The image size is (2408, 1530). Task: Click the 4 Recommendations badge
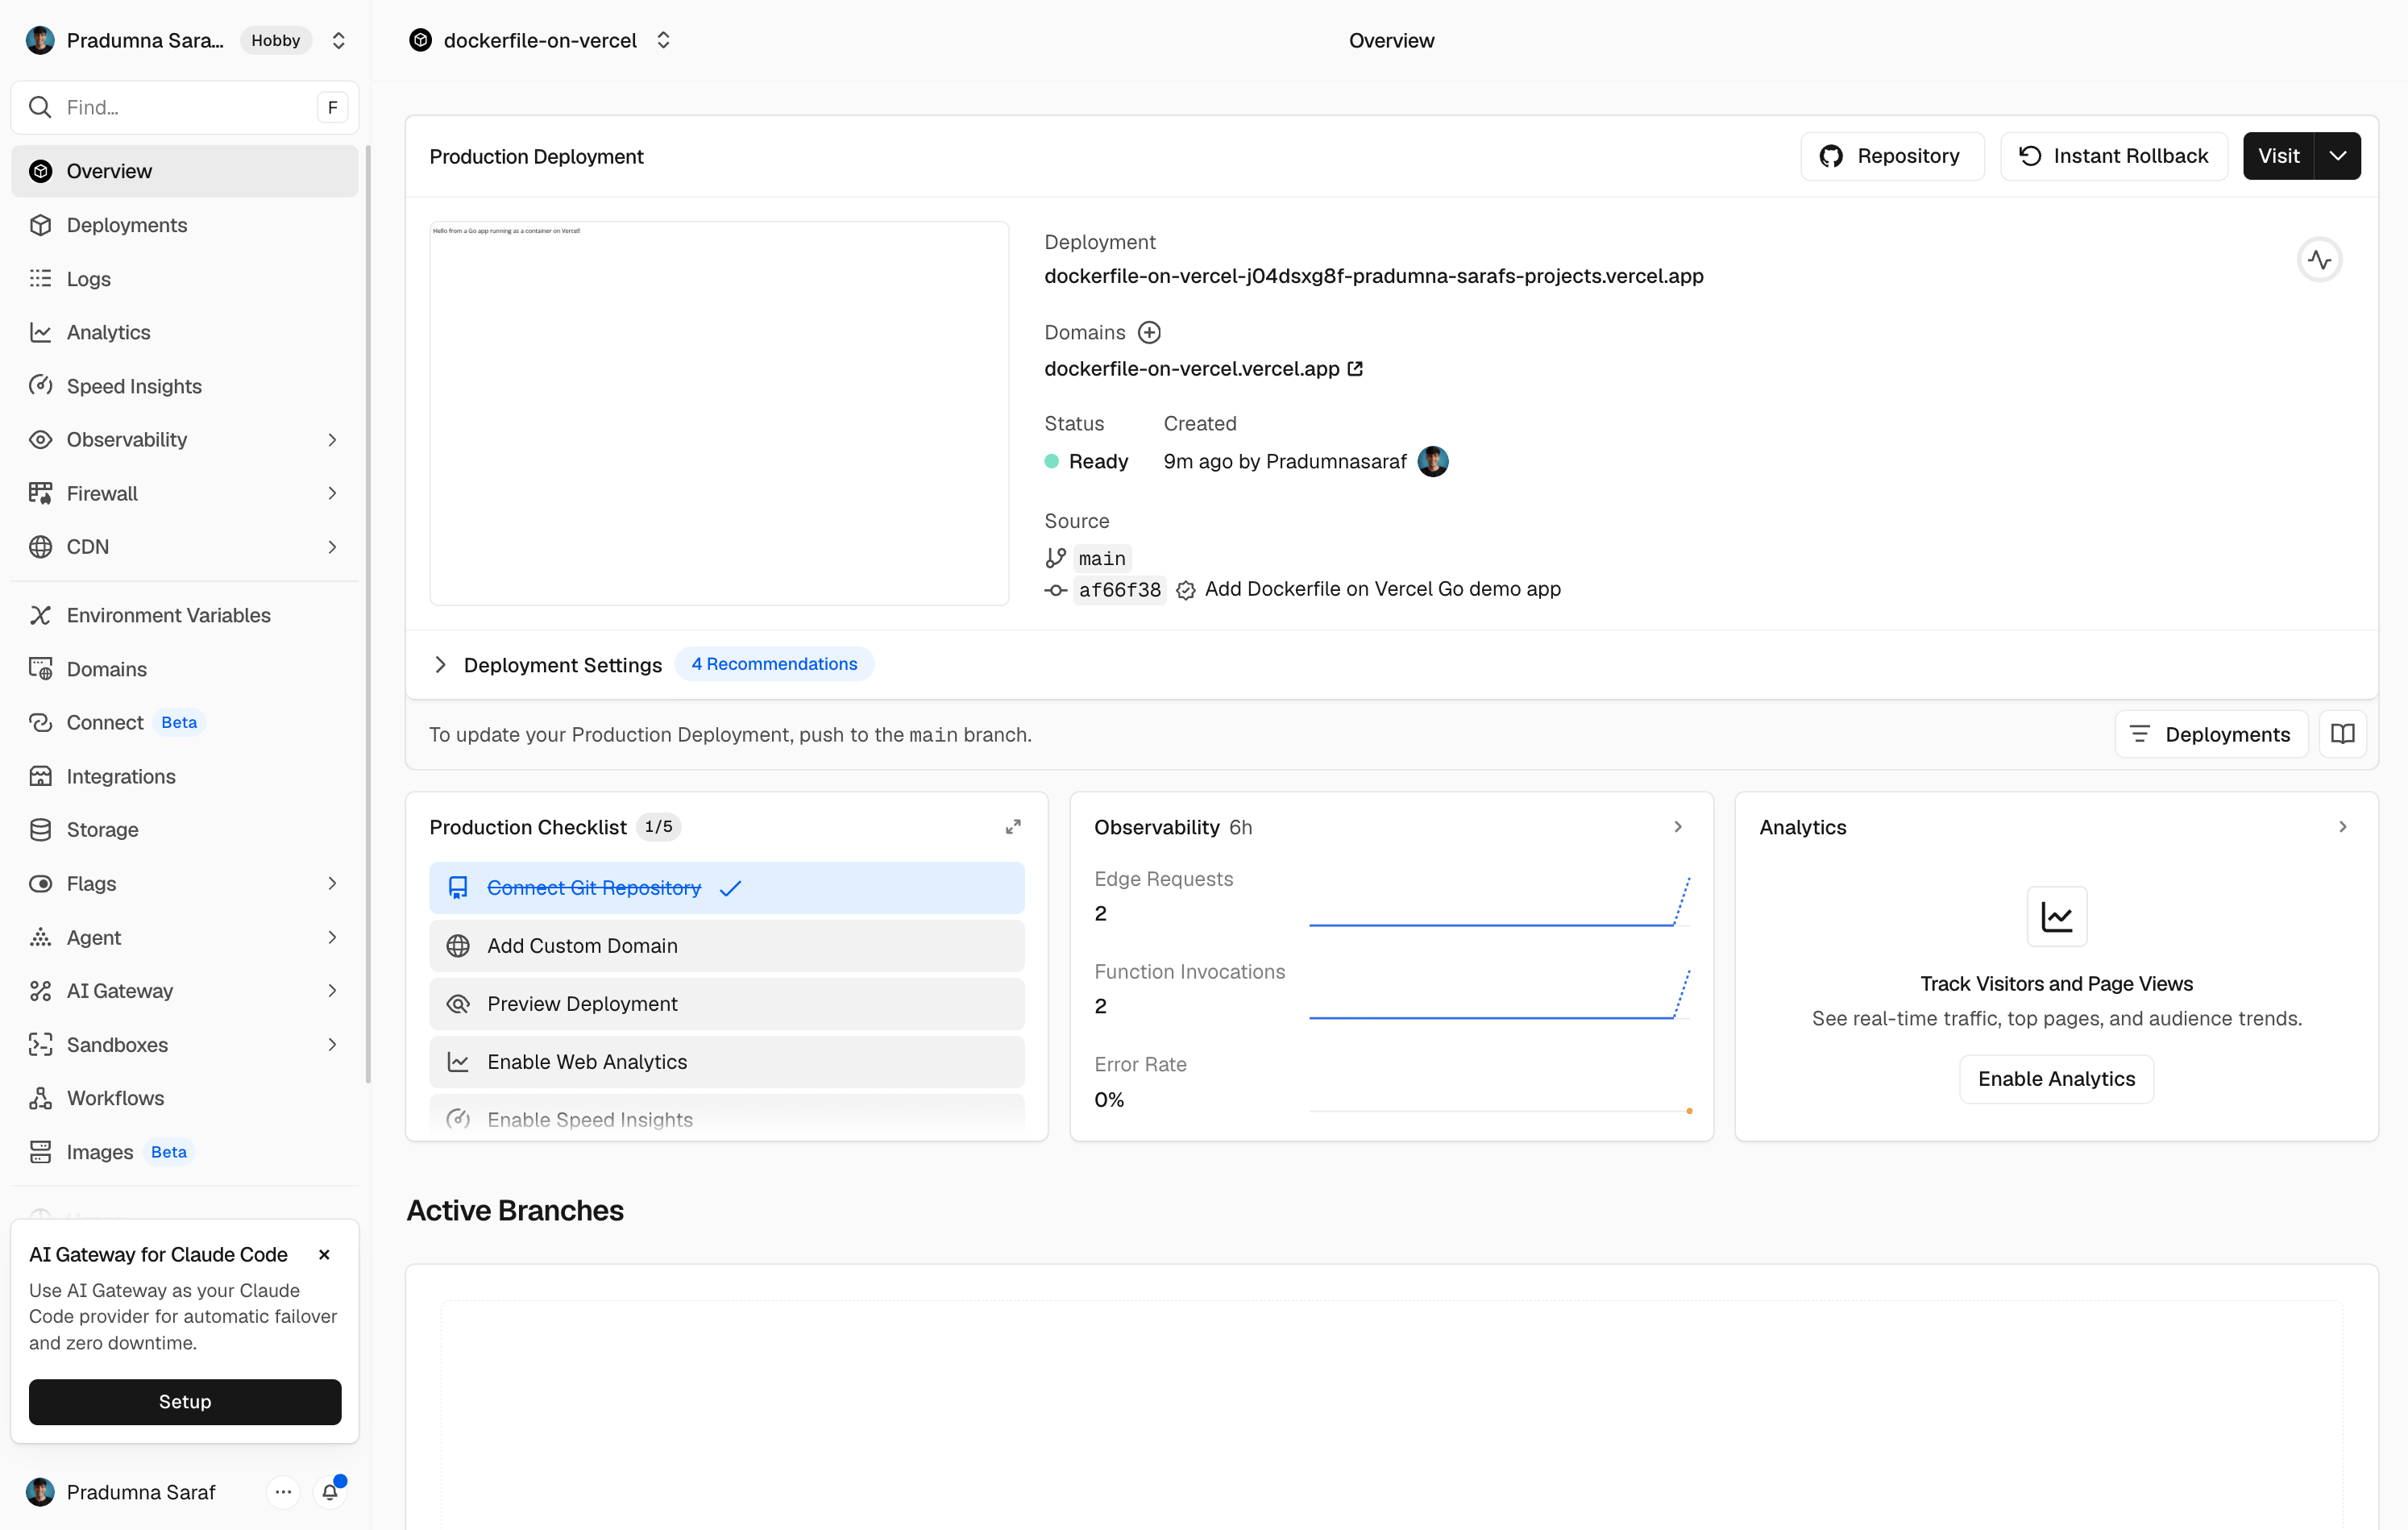coord(774,664)
